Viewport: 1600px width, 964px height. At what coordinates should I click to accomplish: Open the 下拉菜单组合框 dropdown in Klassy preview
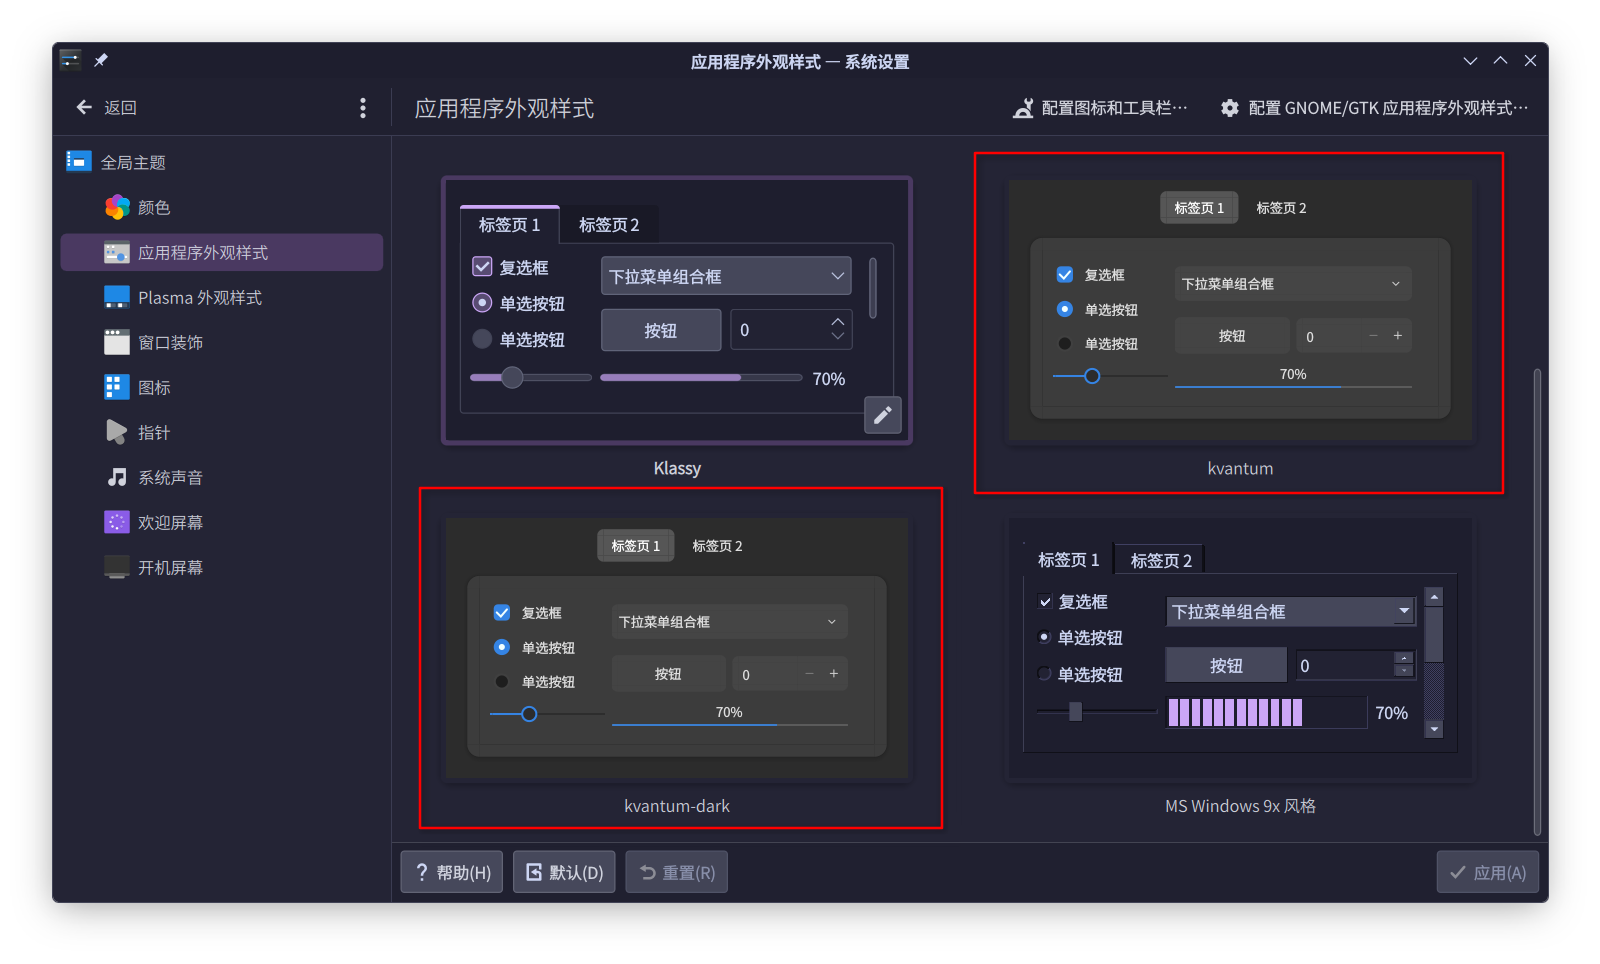click(726, 276)
